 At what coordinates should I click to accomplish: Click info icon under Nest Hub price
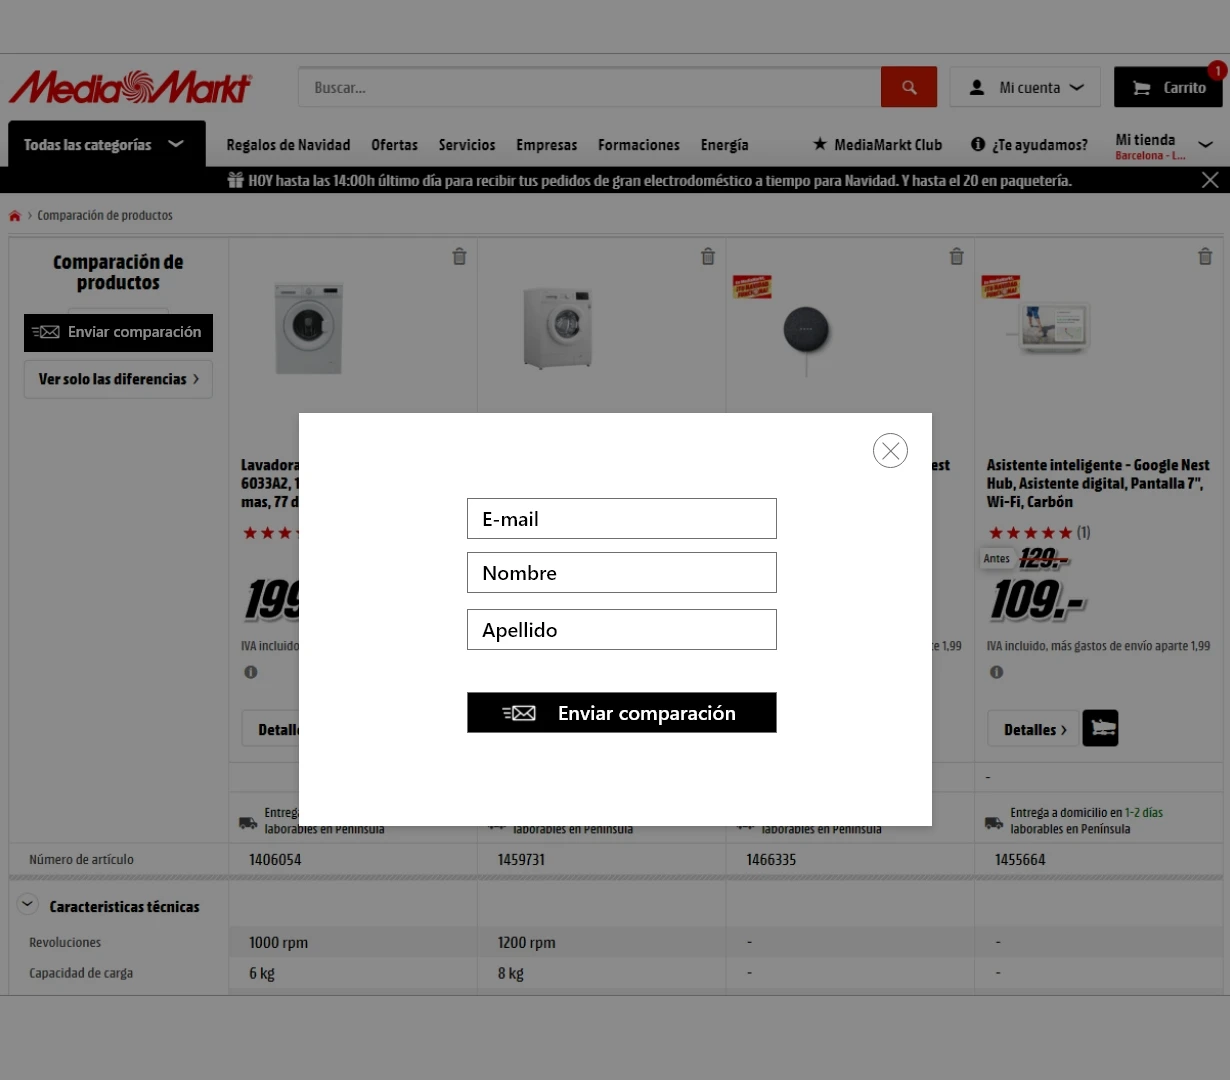pos(996,672)
